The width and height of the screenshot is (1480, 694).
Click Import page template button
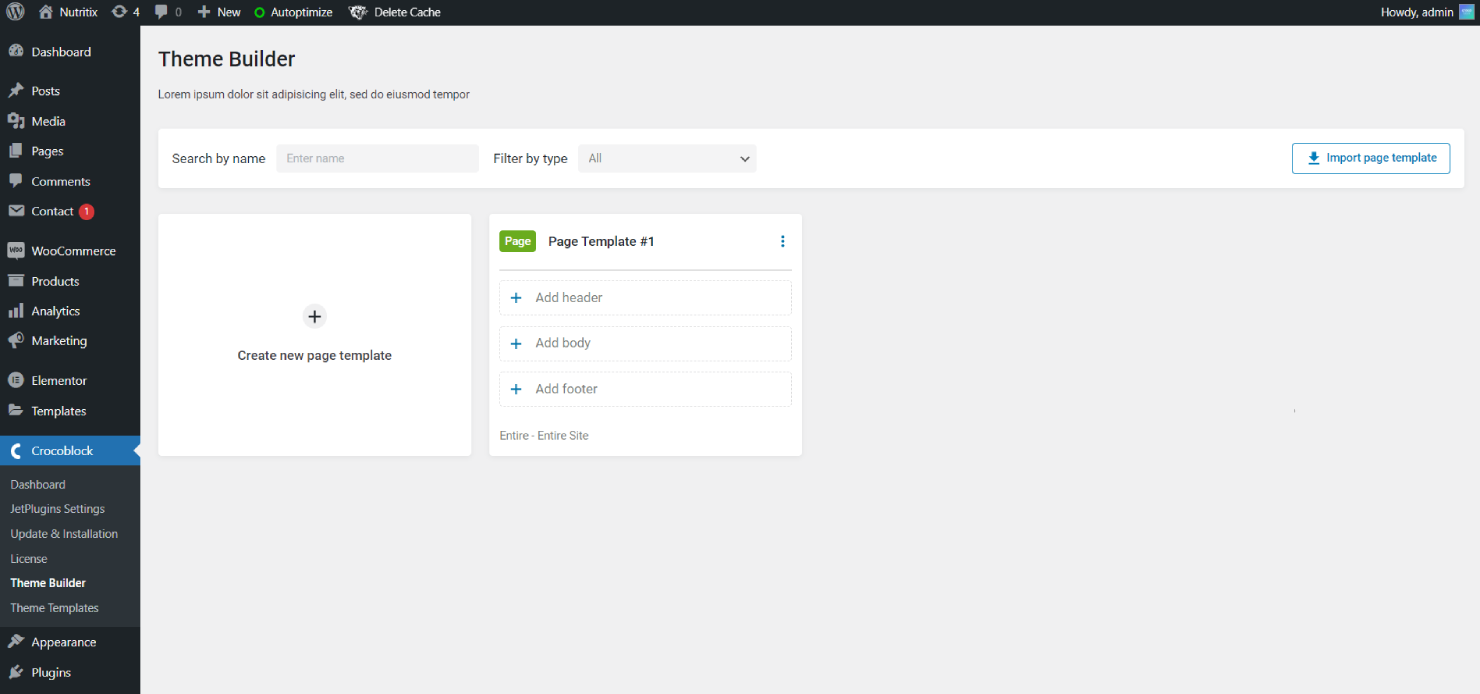[x=1371, y=158]
